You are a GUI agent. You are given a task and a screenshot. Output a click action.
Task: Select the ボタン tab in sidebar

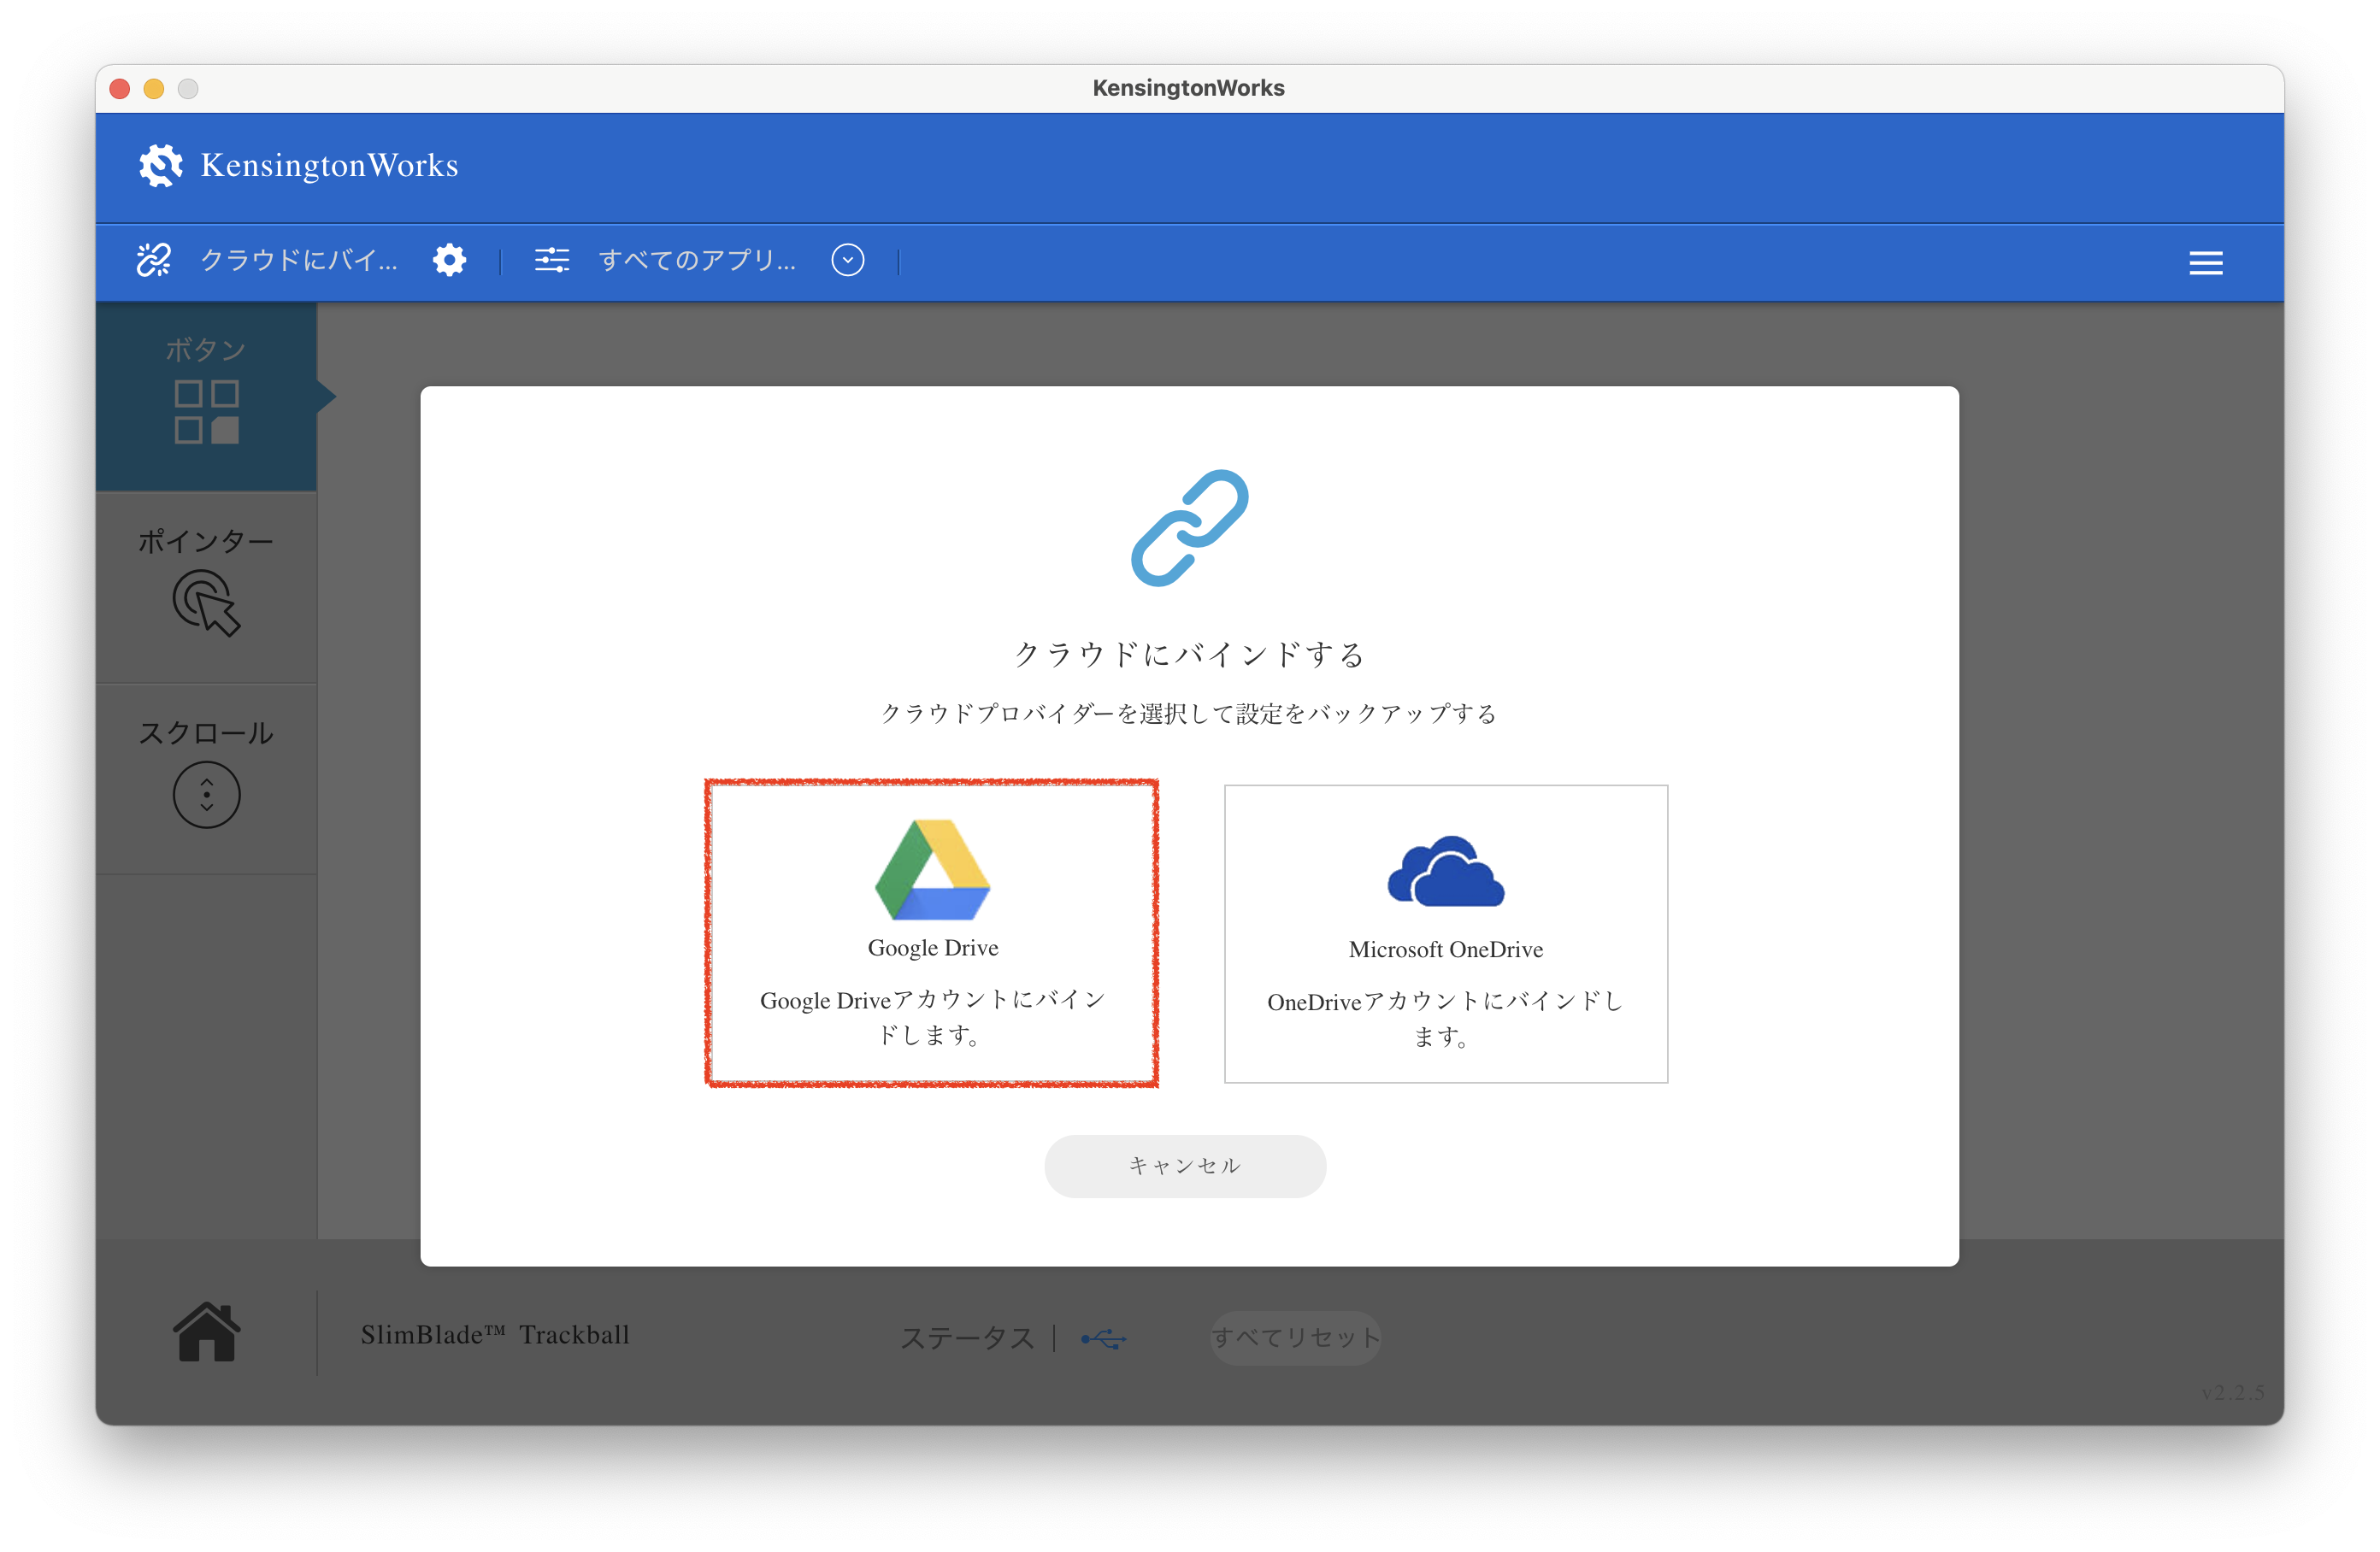[x=206, y=396]
